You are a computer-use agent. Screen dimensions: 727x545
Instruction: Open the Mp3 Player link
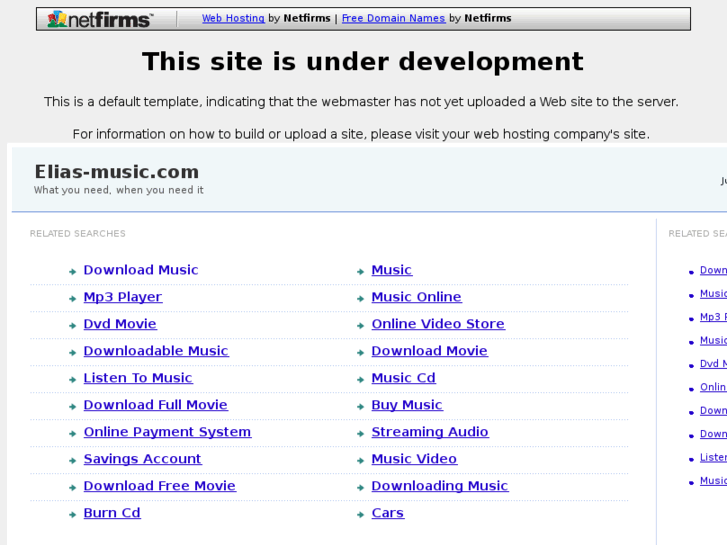(123, 297)
